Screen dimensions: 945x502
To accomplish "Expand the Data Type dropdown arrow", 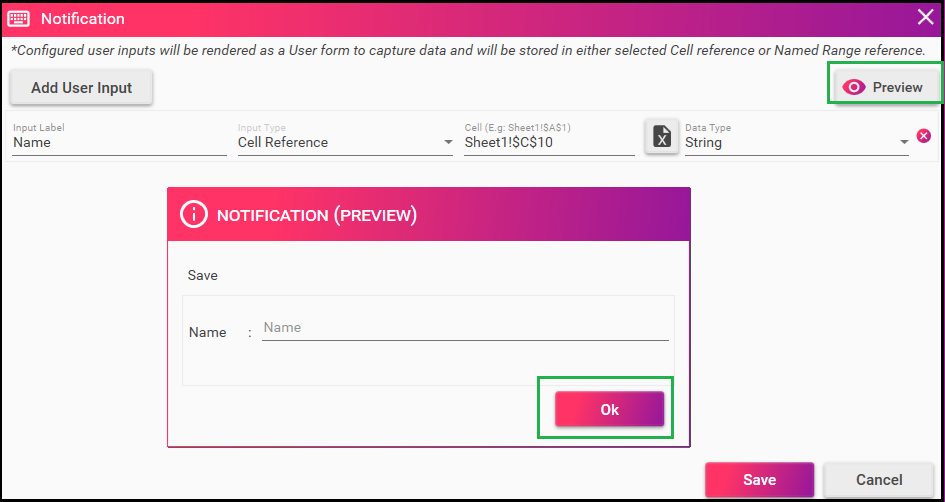I will [x=904, y=143].
